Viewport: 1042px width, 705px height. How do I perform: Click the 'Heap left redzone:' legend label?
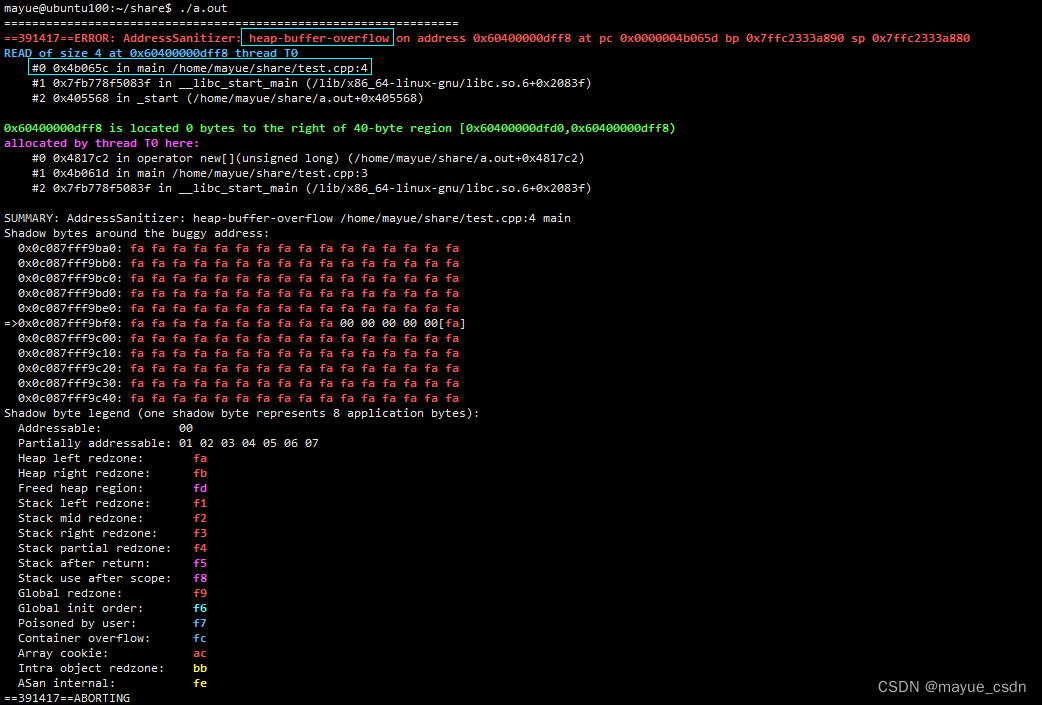click(x=80, y=458)
